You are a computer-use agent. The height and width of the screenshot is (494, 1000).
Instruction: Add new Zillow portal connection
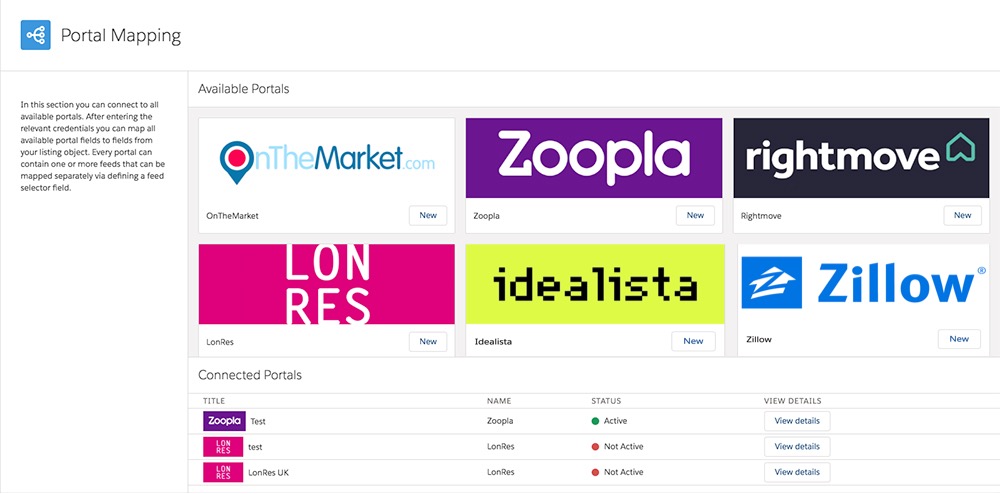[959, 339]
